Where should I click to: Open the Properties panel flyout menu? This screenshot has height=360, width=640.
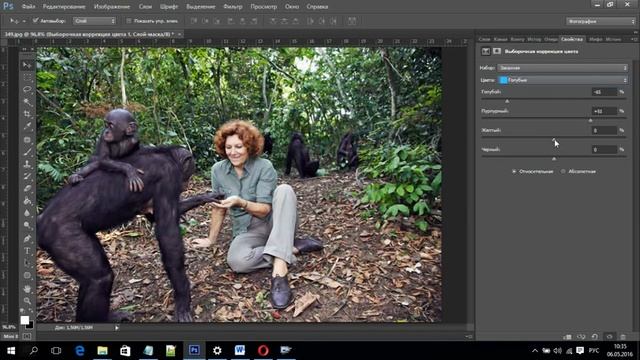[x=634, y=39]
